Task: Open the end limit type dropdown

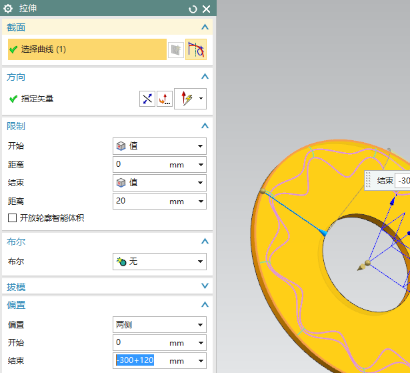Action: tap(160, 183)
